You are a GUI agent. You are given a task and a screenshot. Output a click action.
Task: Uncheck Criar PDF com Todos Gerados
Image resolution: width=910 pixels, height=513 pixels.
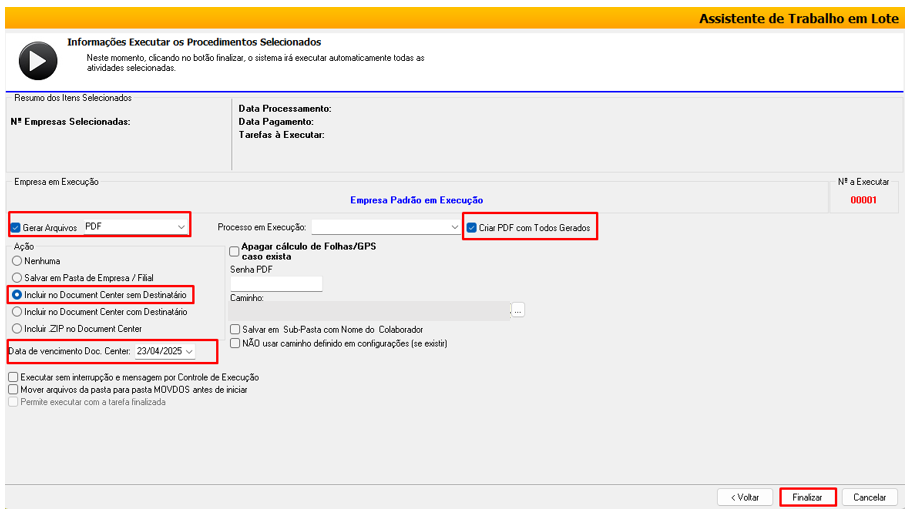pos(472,228)
